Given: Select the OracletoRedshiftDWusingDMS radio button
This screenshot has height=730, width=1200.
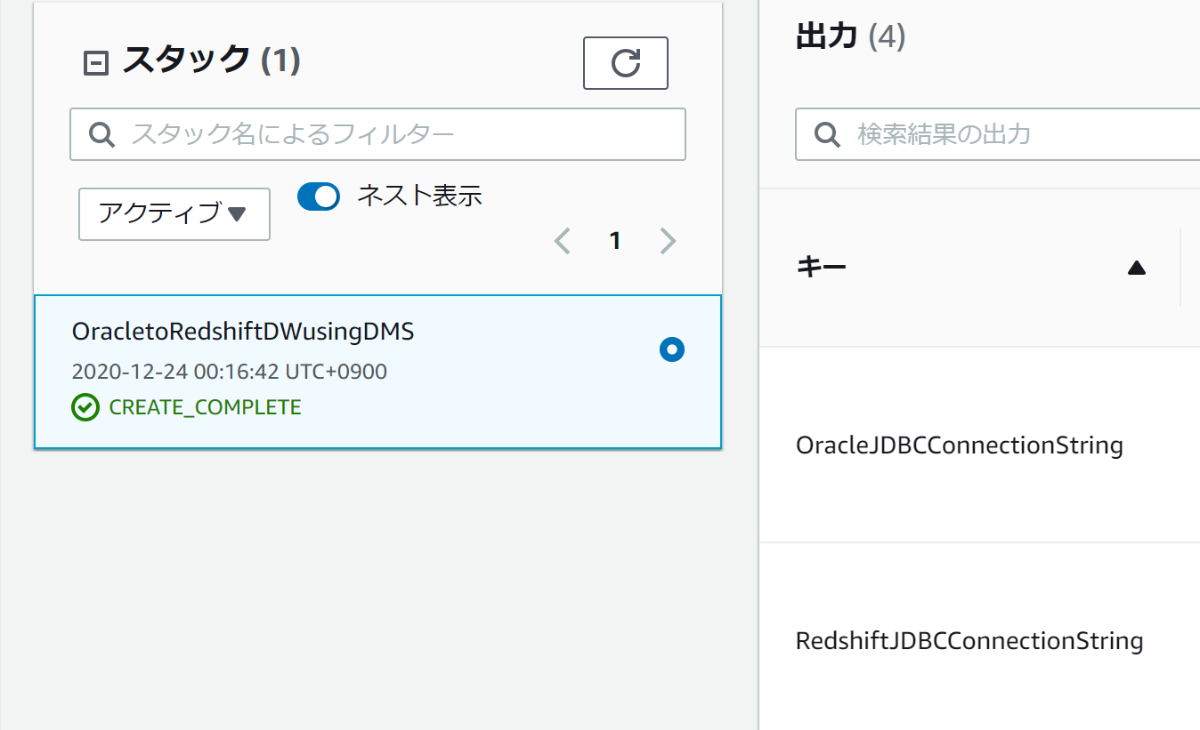Looking at the screenshot, I should (x=672, y=350).
